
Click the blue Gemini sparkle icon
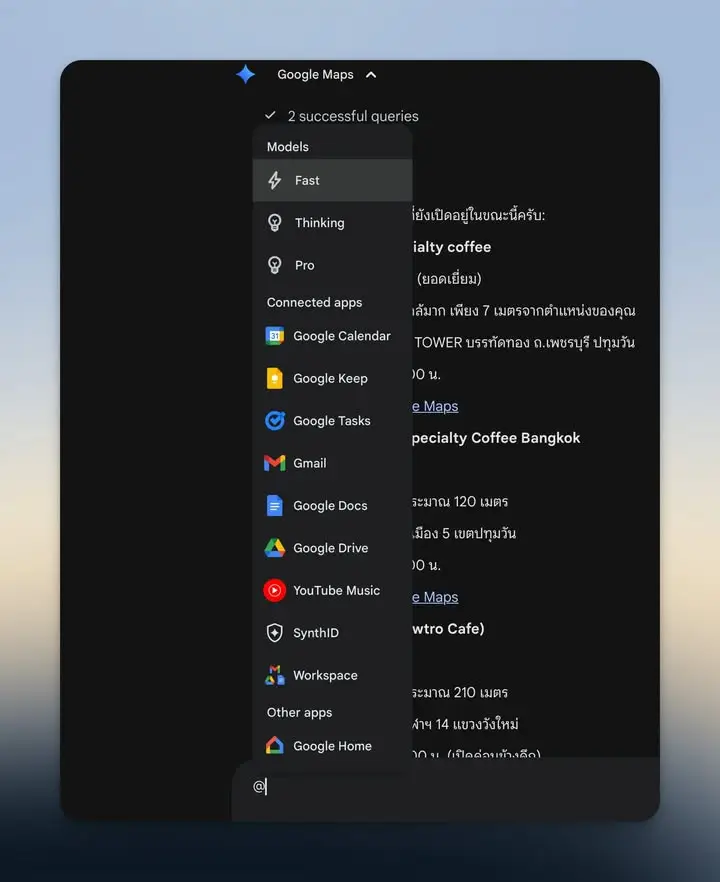[246, 74]
